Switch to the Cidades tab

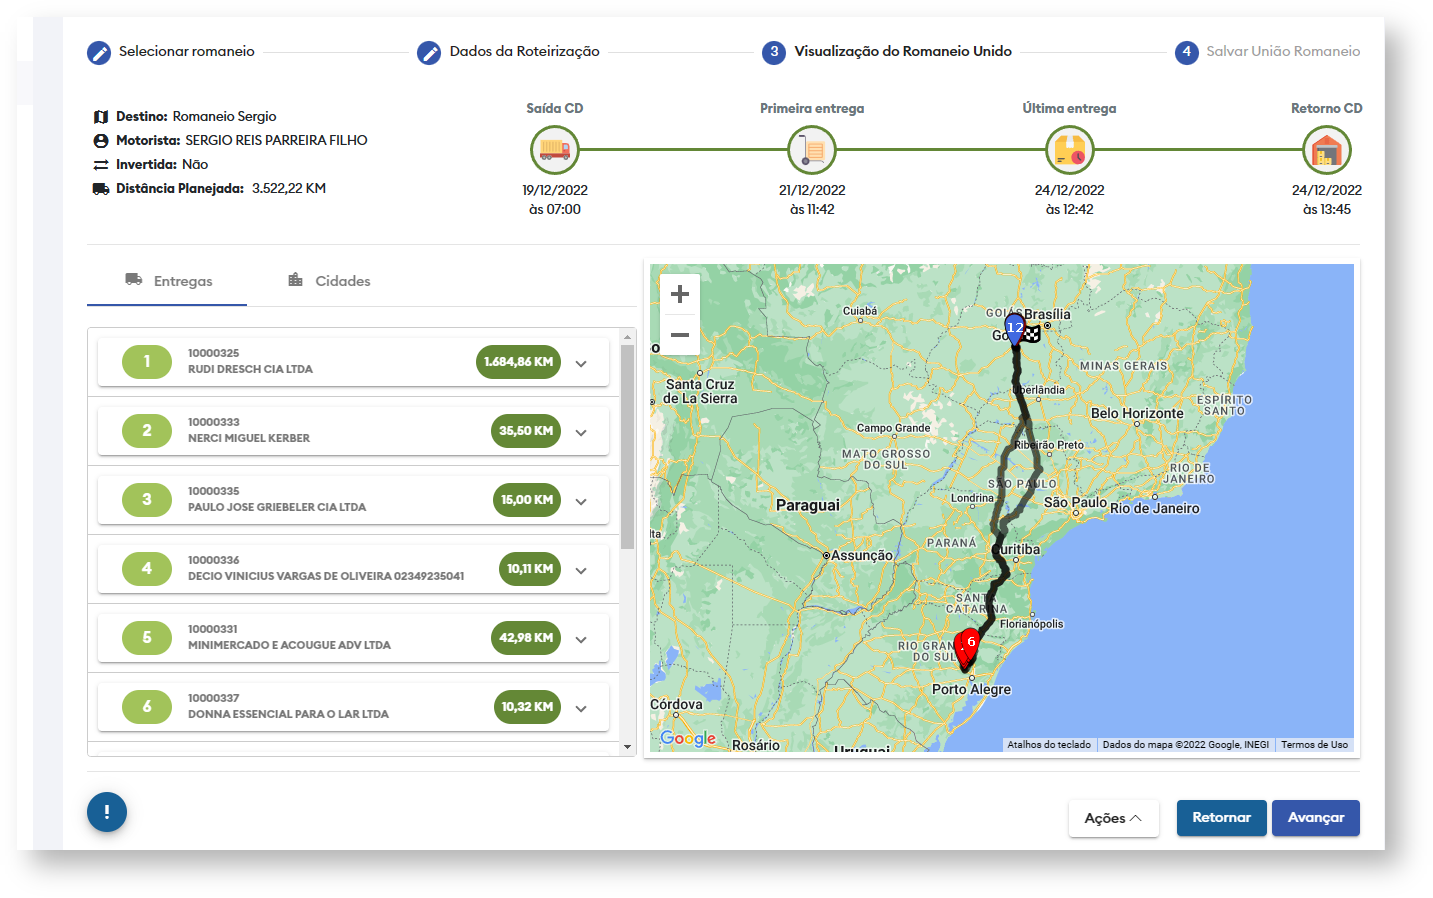329,281
